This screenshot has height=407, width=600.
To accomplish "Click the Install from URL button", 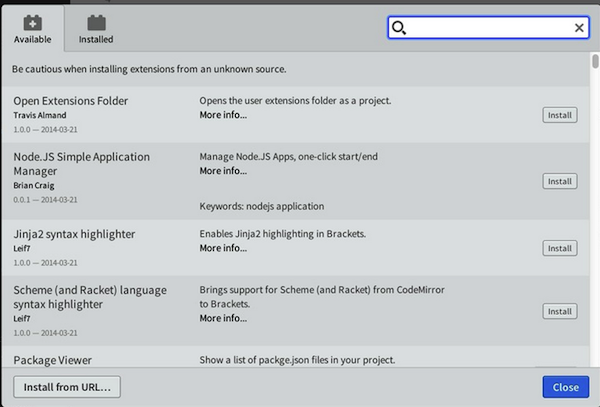I will (x=67, y=387).
